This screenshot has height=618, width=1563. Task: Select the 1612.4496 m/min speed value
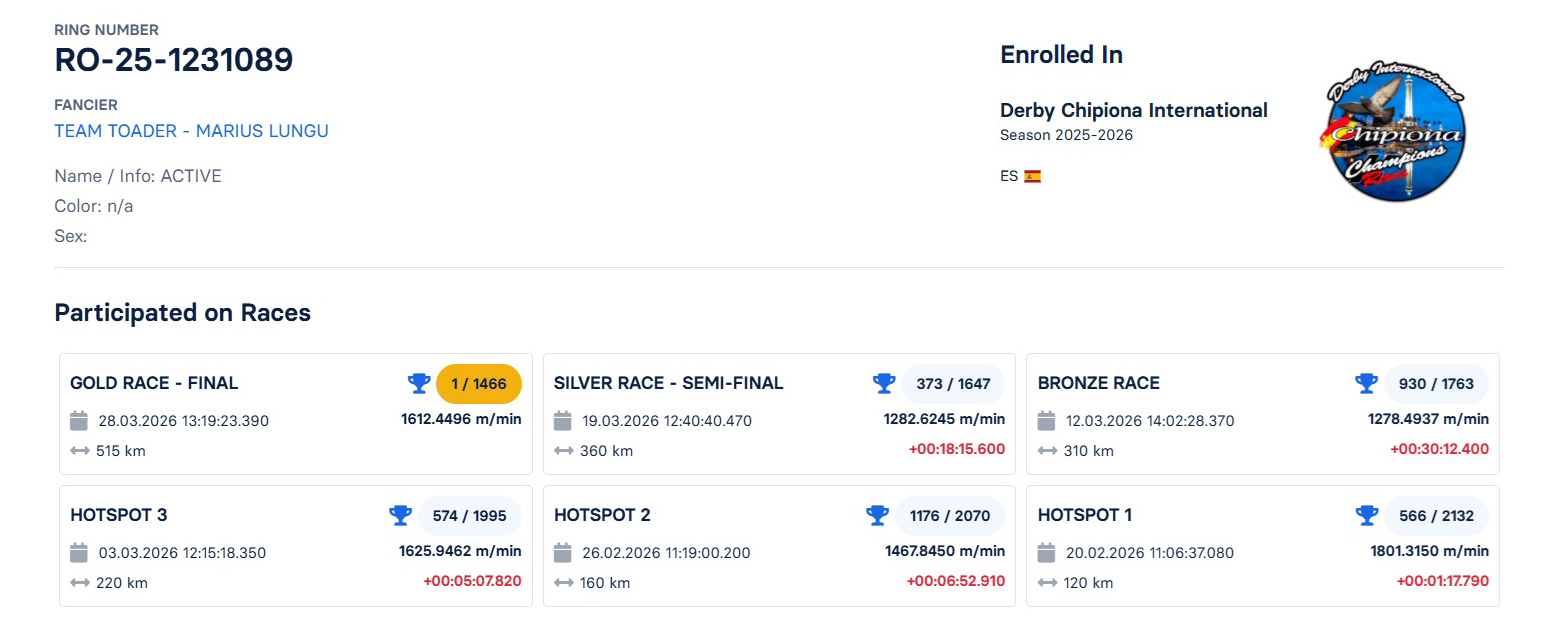click(461, 419)
